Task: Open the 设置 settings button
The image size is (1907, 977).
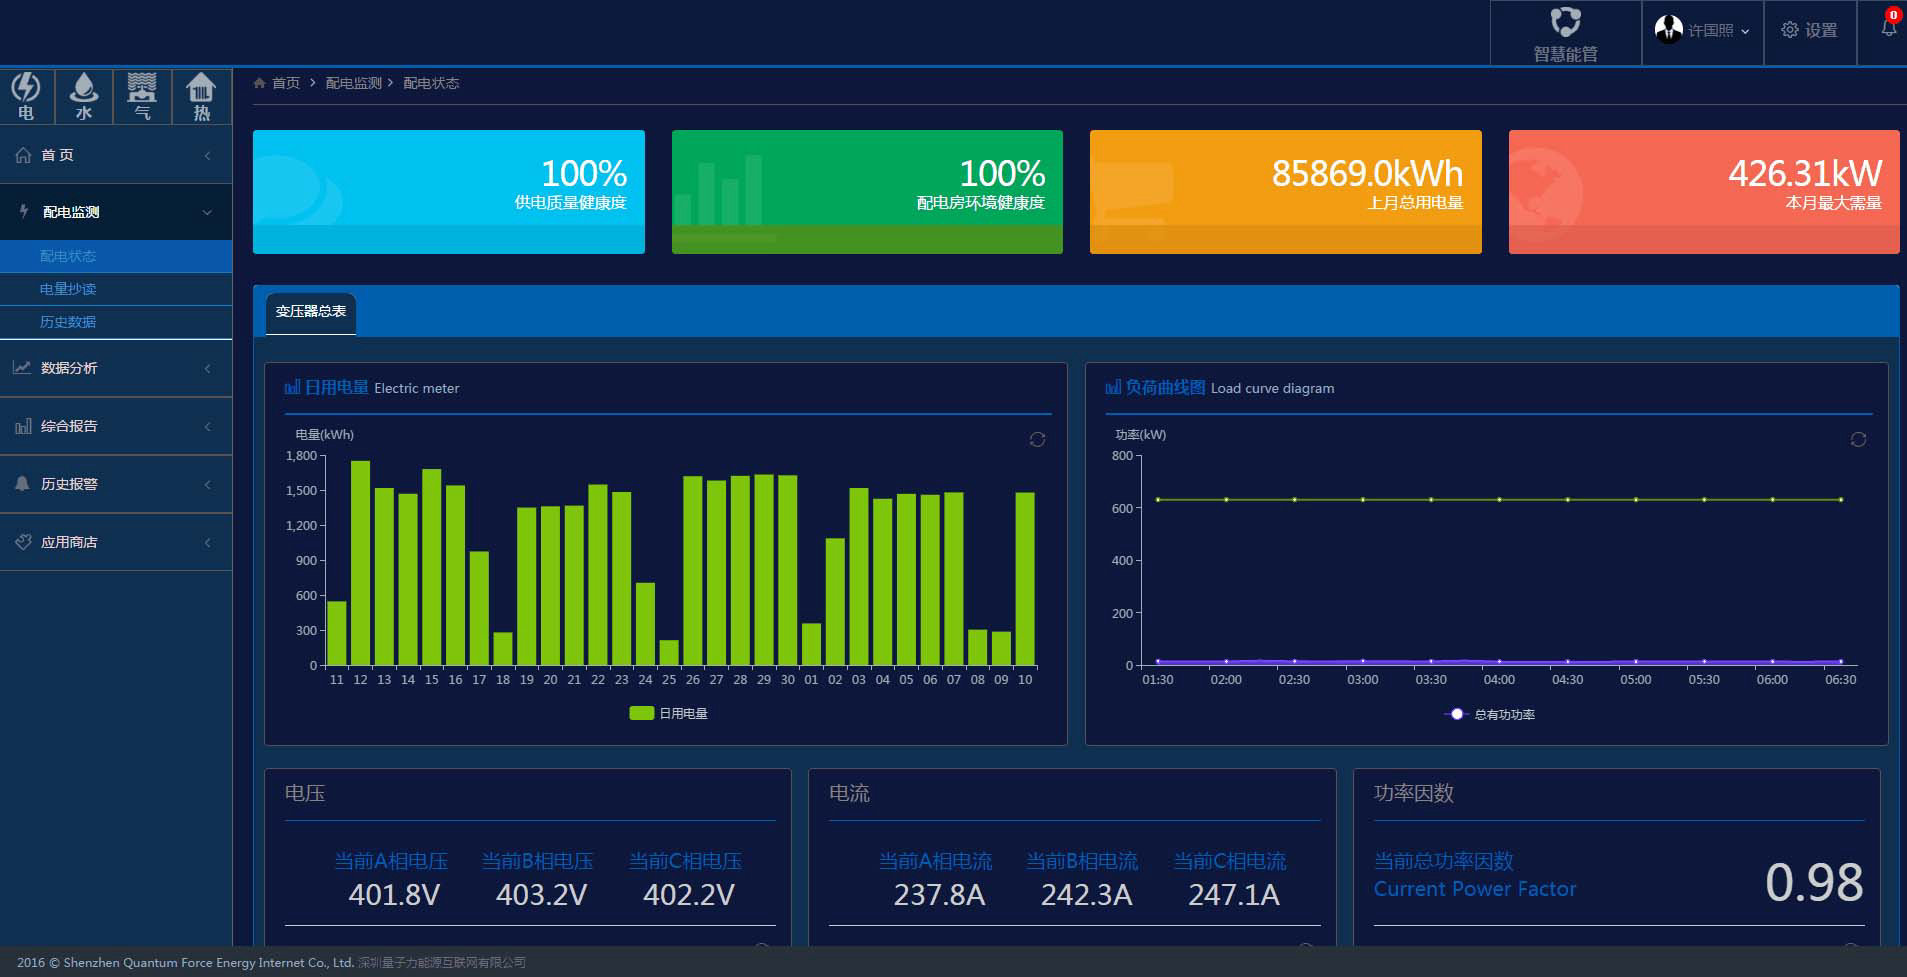Action: pyautogui.click(x=1809, y=31)
